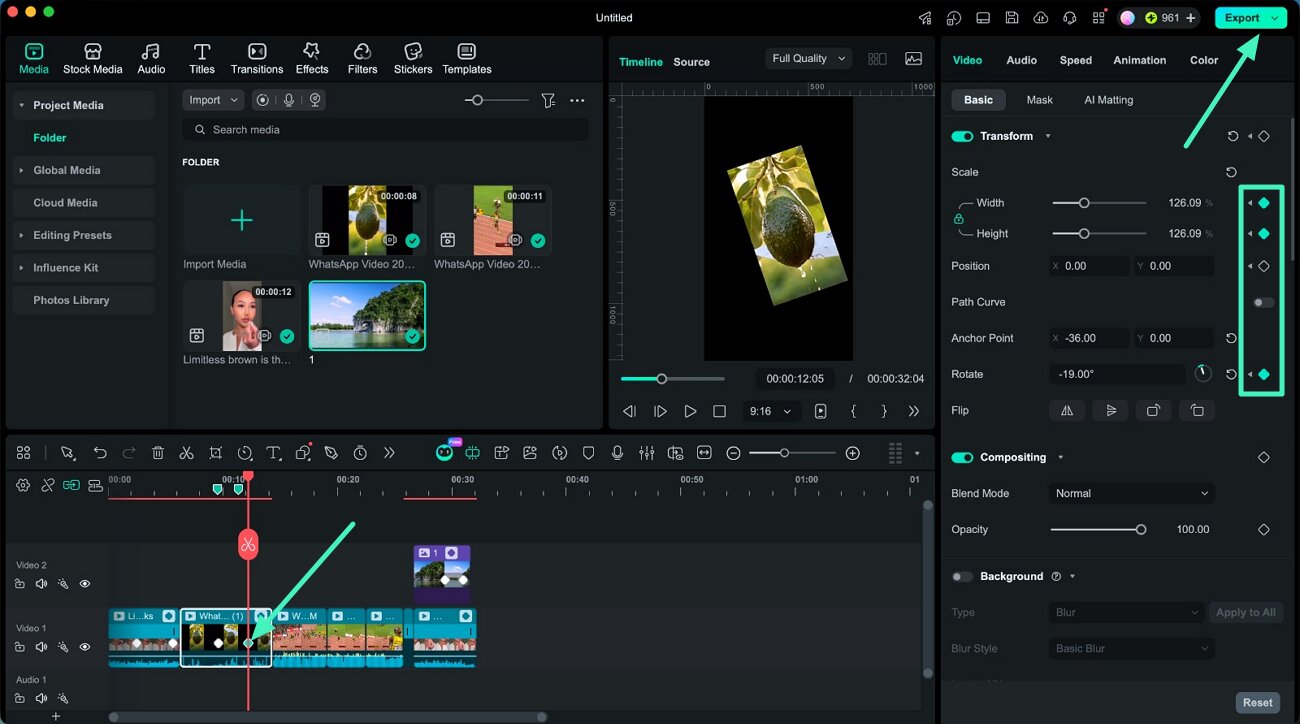
Task: Toggle the Compositing switch
Action: click(x=962, y=457)
